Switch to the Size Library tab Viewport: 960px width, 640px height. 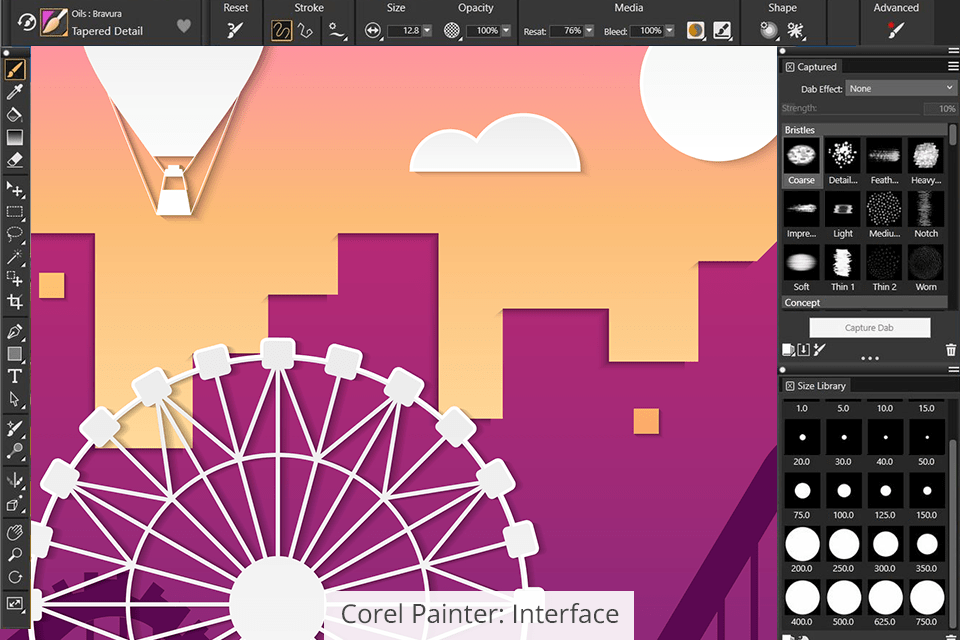point(815,386)
